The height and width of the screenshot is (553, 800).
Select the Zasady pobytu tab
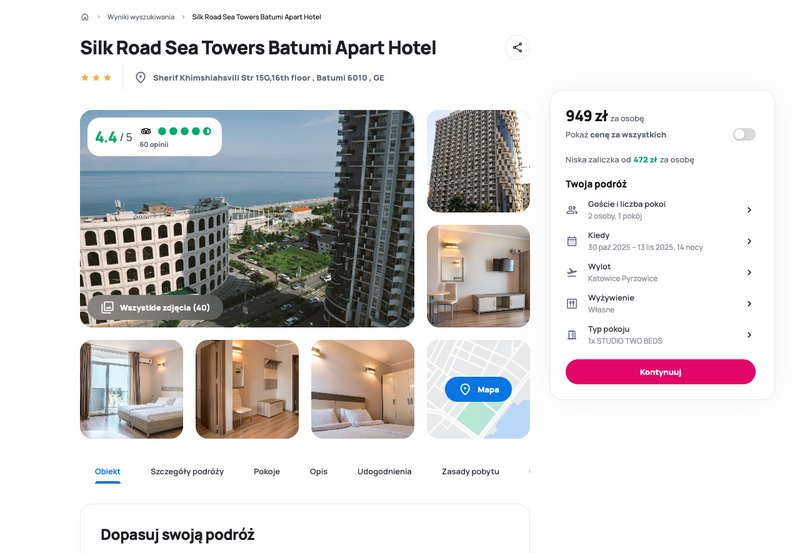pyautogui.click(x=470, y=471)
